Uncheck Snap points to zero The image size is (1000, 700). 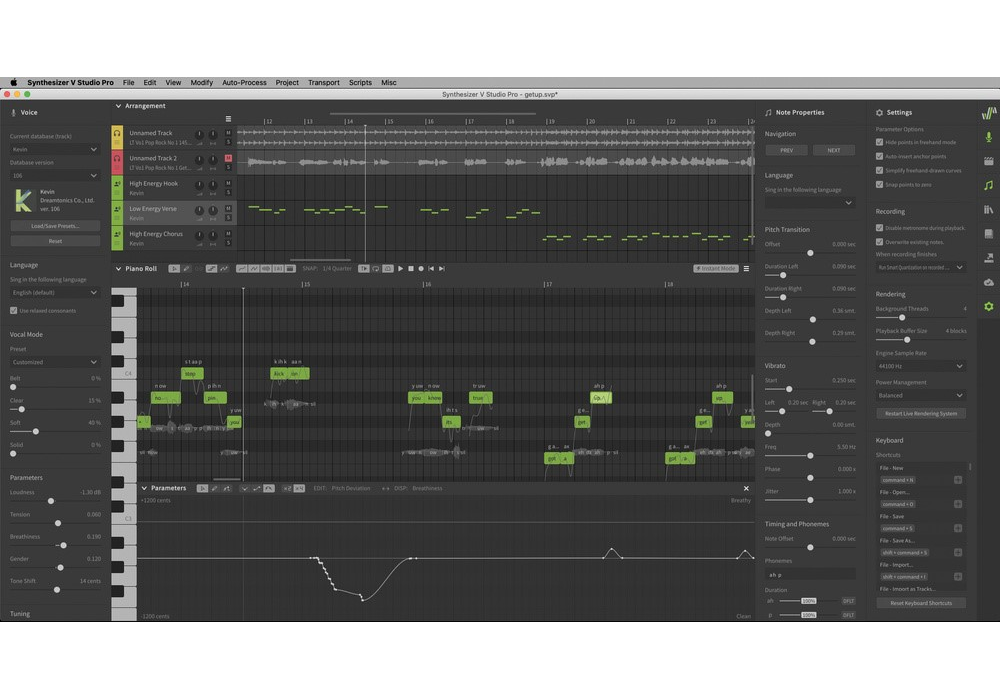click(x=879, y=184)
